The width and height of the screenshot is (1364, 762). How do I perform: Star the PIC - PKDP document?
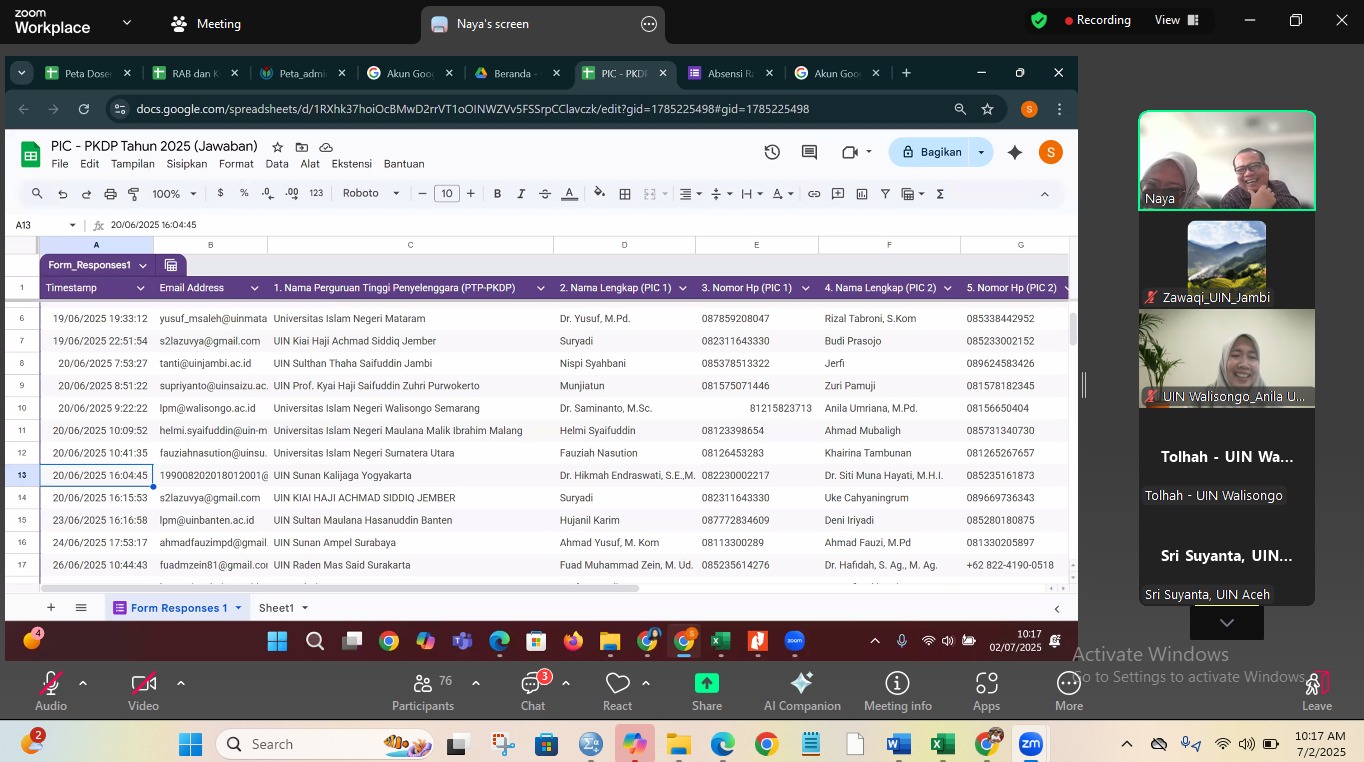pos(278,147)
